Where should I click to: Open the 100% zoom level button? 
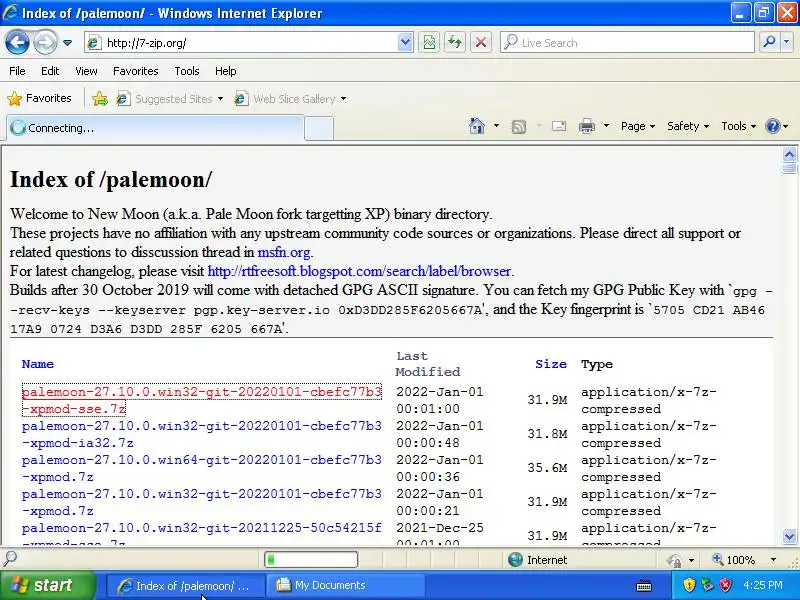pyautogui.click(x=734, y=560)
